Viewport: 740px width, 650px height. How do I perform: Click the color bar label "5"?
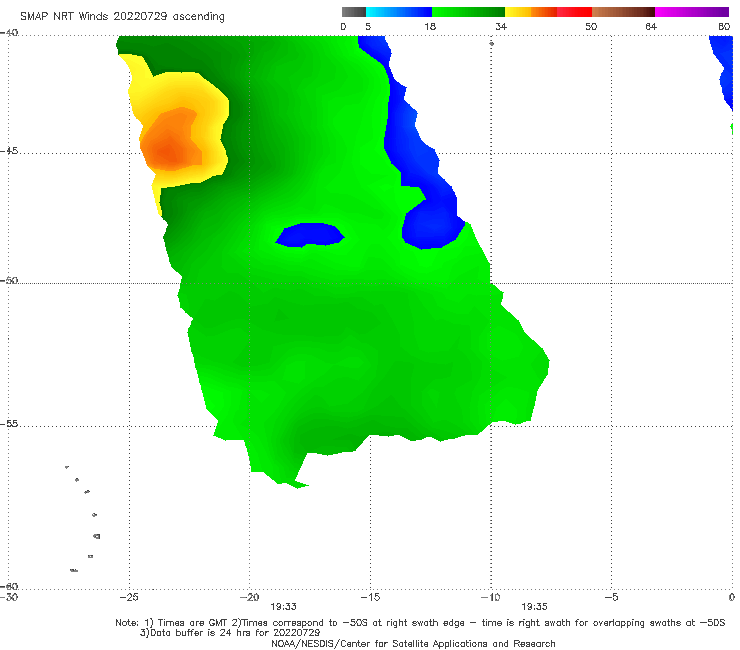(368, 27)
